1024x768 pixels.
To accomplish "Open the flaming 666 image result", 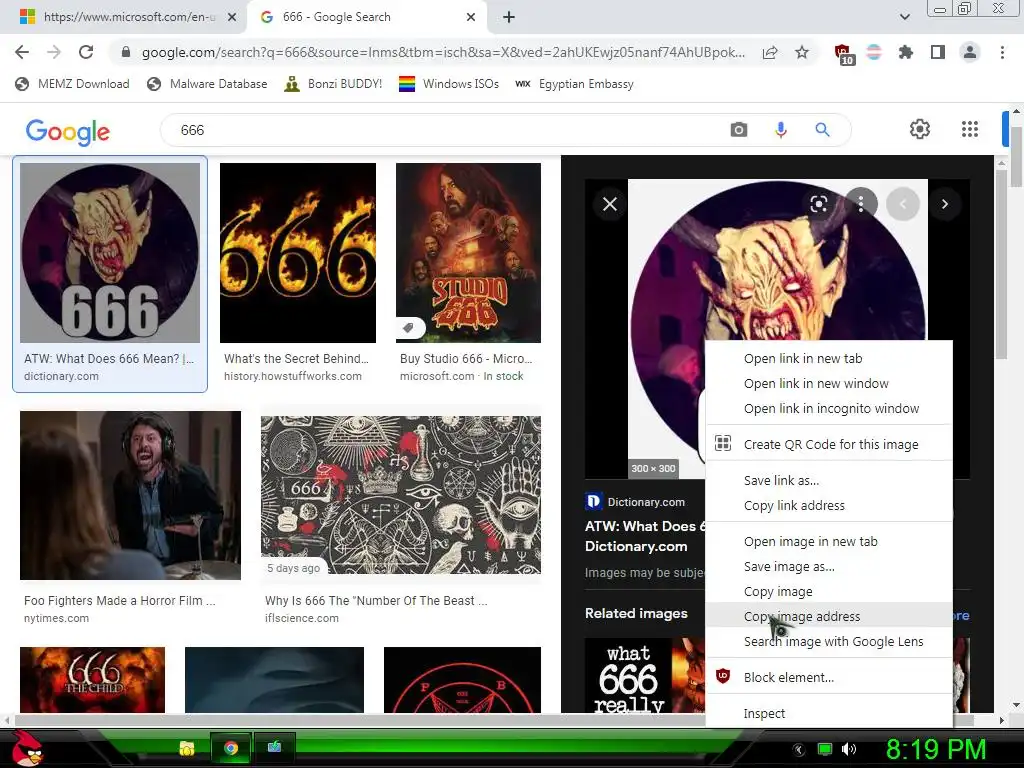I will (298, 253).
